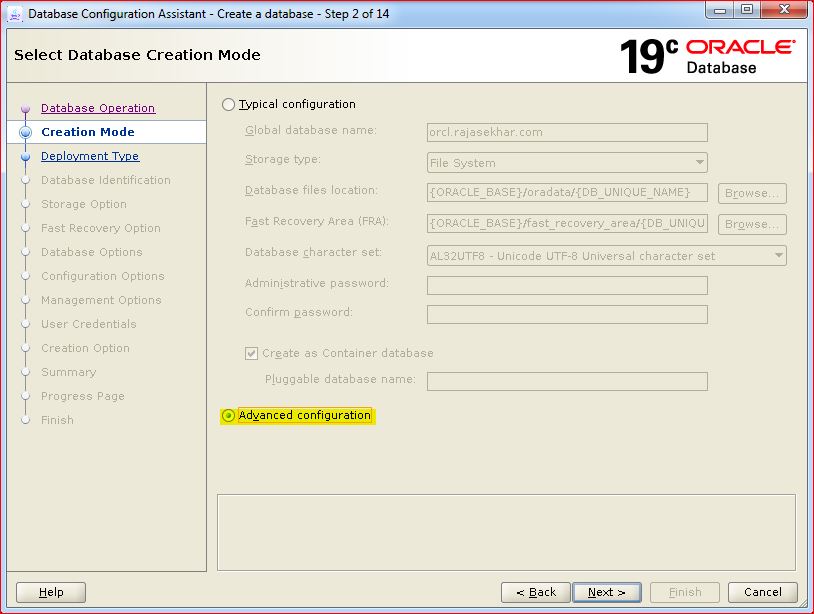Toggle Create as Container database checkbox
The height and width of the screenshot is (614, 814).
pos(252,353)
